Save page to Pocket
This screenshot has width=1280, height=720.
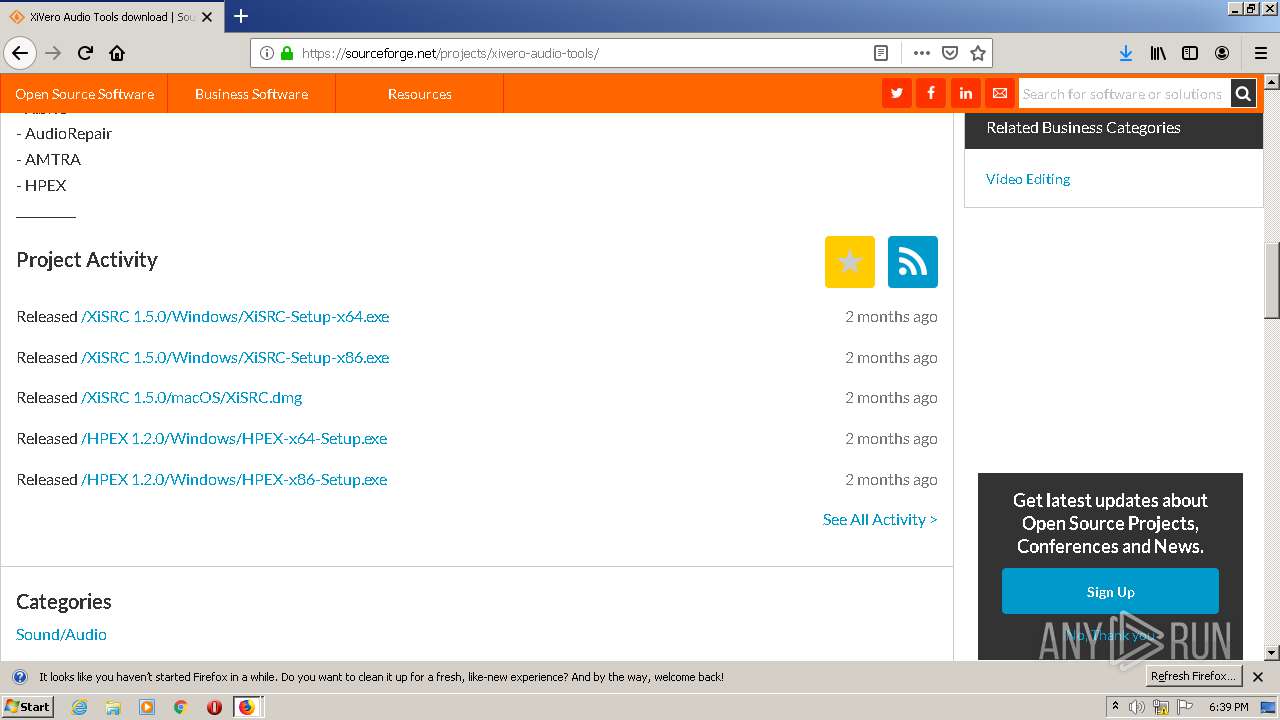pyautogui.click(x=950, y=53)
